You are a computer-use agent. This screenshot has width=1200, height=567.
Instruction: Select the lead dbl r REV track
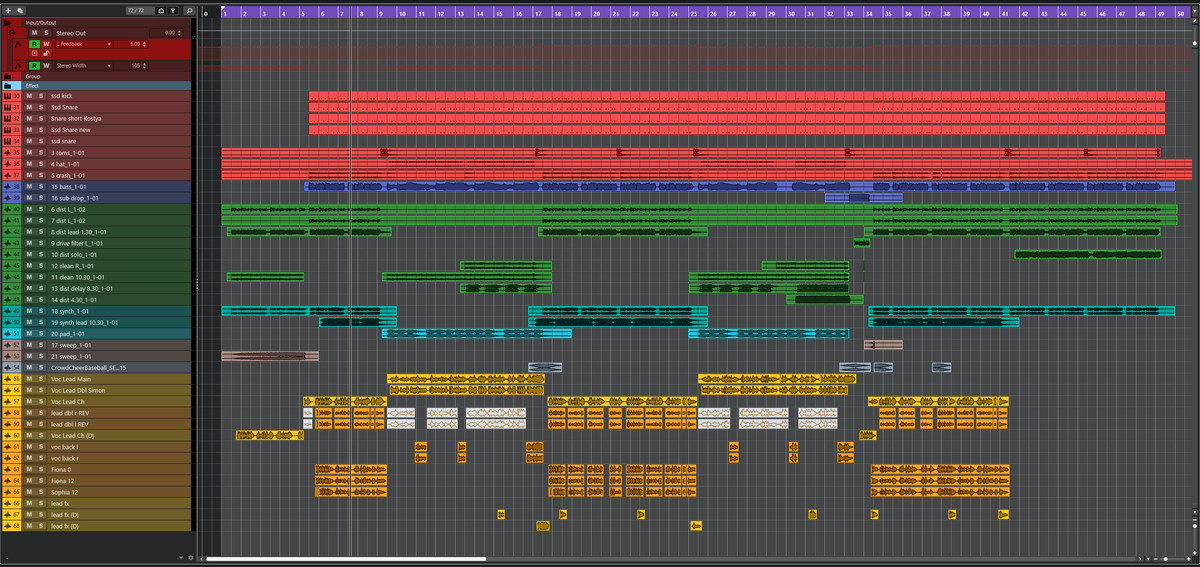pyautogui.click(x=98, y=413)
